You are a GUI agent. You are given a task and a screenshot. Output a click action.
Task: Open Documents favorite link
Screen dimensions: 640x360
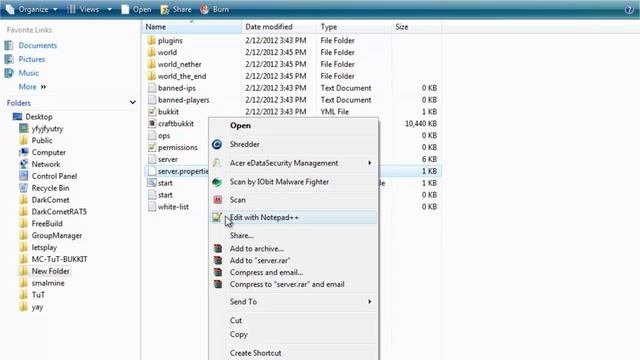38,45
